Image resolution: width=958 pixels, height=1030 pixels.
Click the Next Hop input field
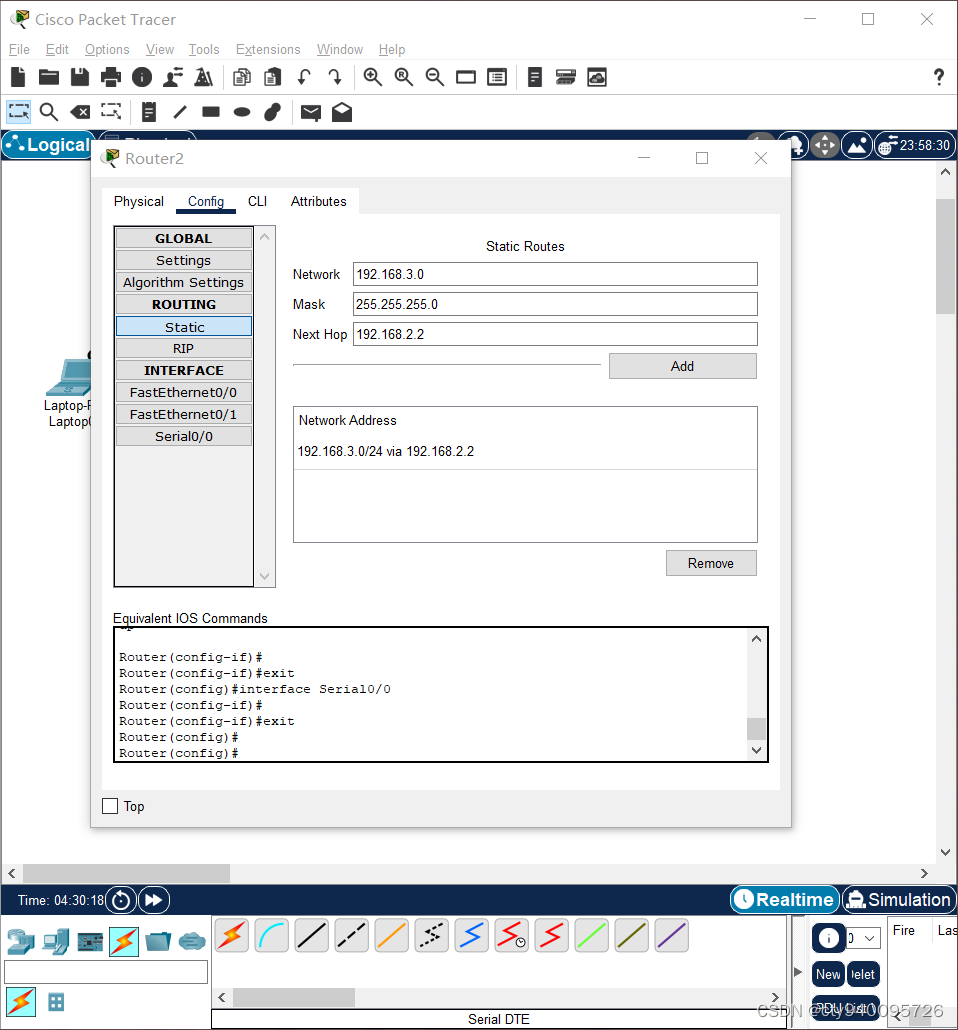(555, 334)
